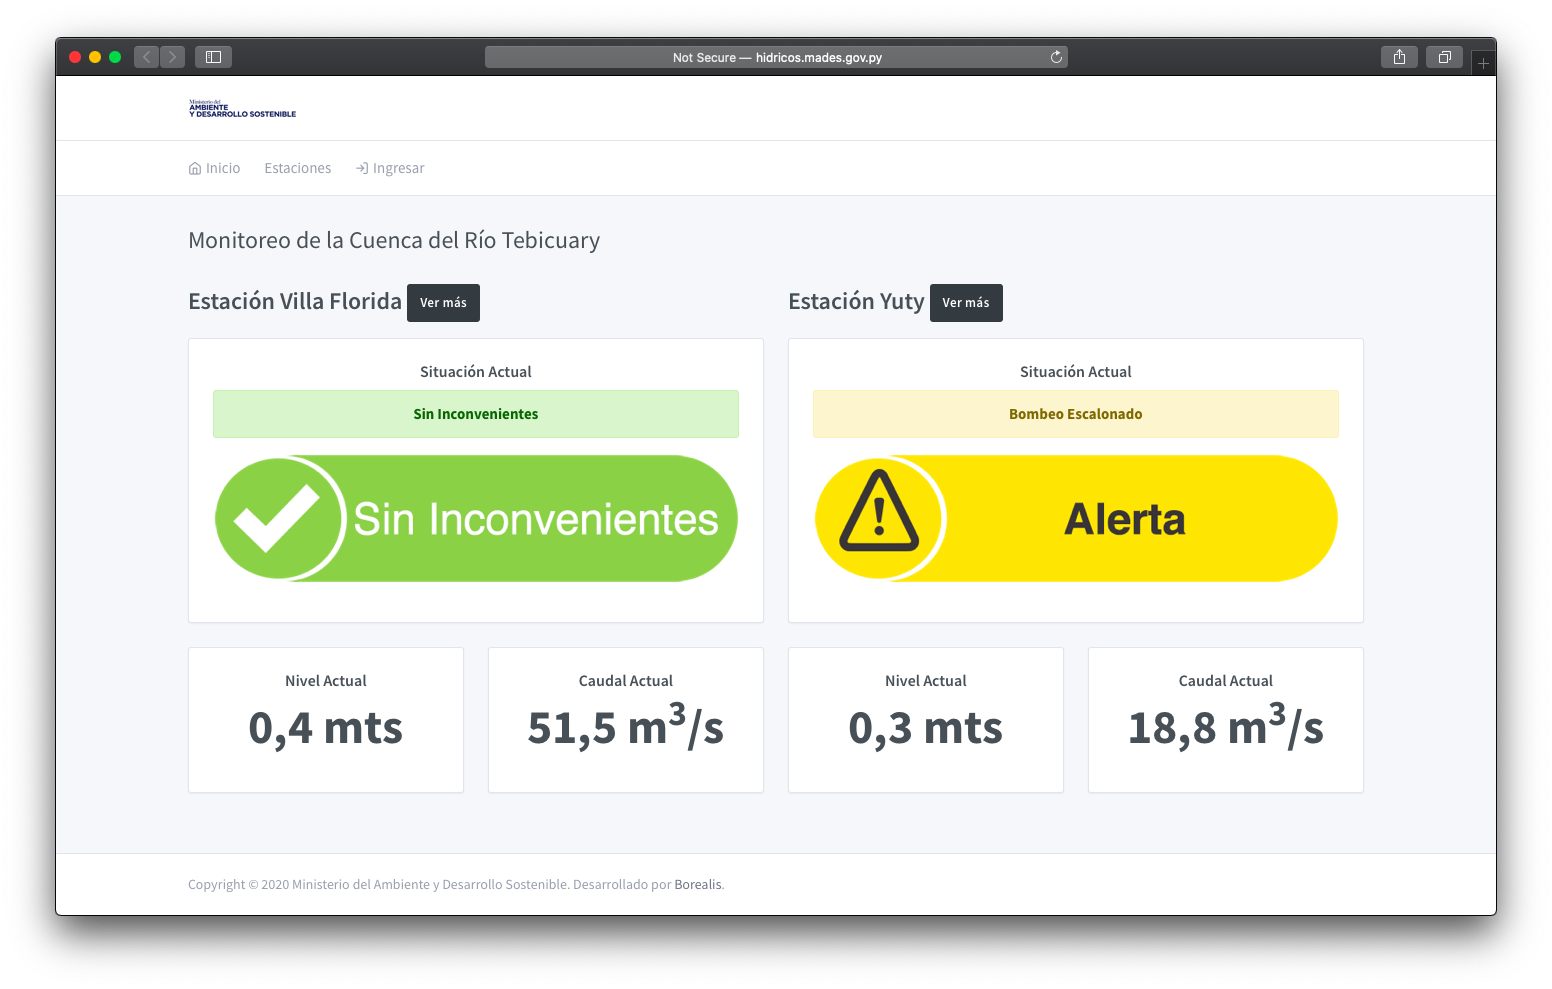The image size is (1552, 989).
Task: Click the Safari address bar
Action: click(776, 57)
